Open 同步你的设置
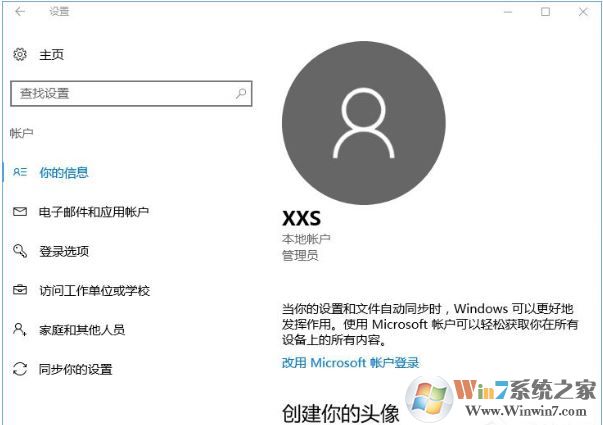The width and height of the screenshot is (603, 425). (75, 370)
